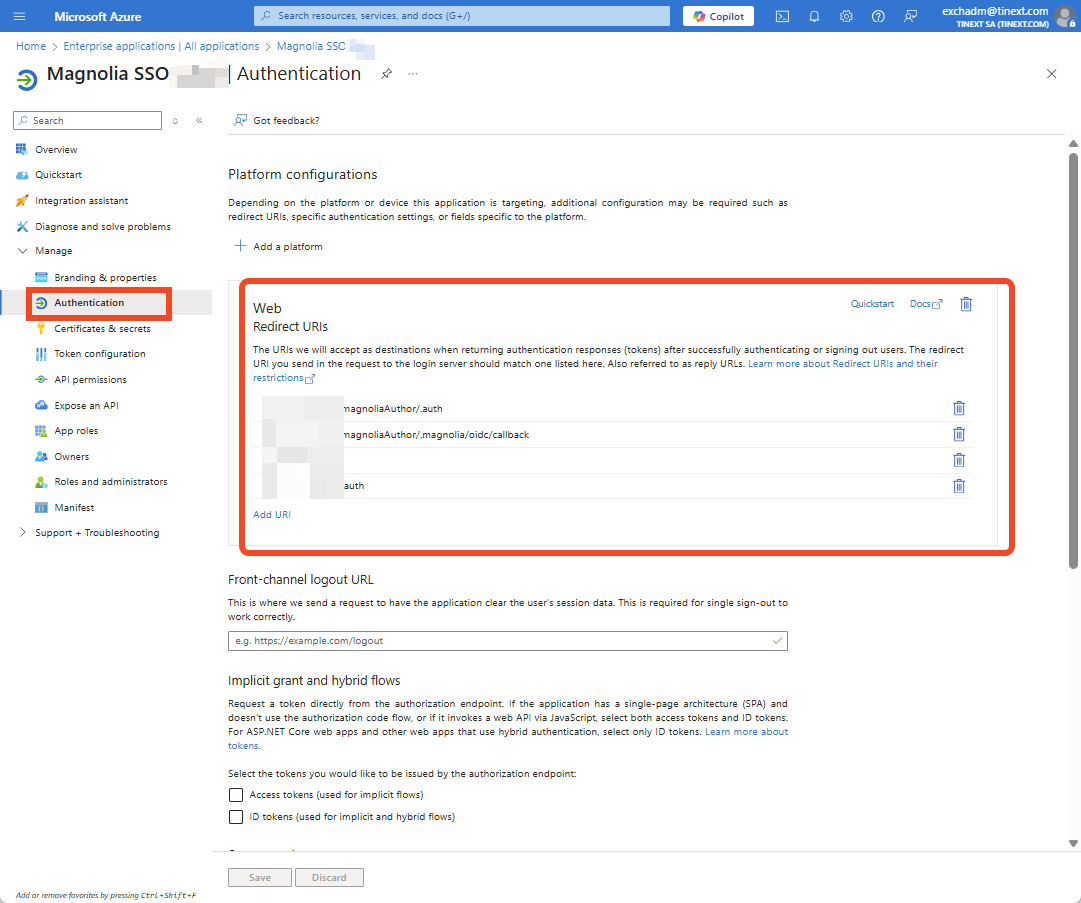The width and height of the screenshot is (1081, 903).
Task: Open Quickstart in the side menu
Action: pyautogui.click(x=58, y=175)
